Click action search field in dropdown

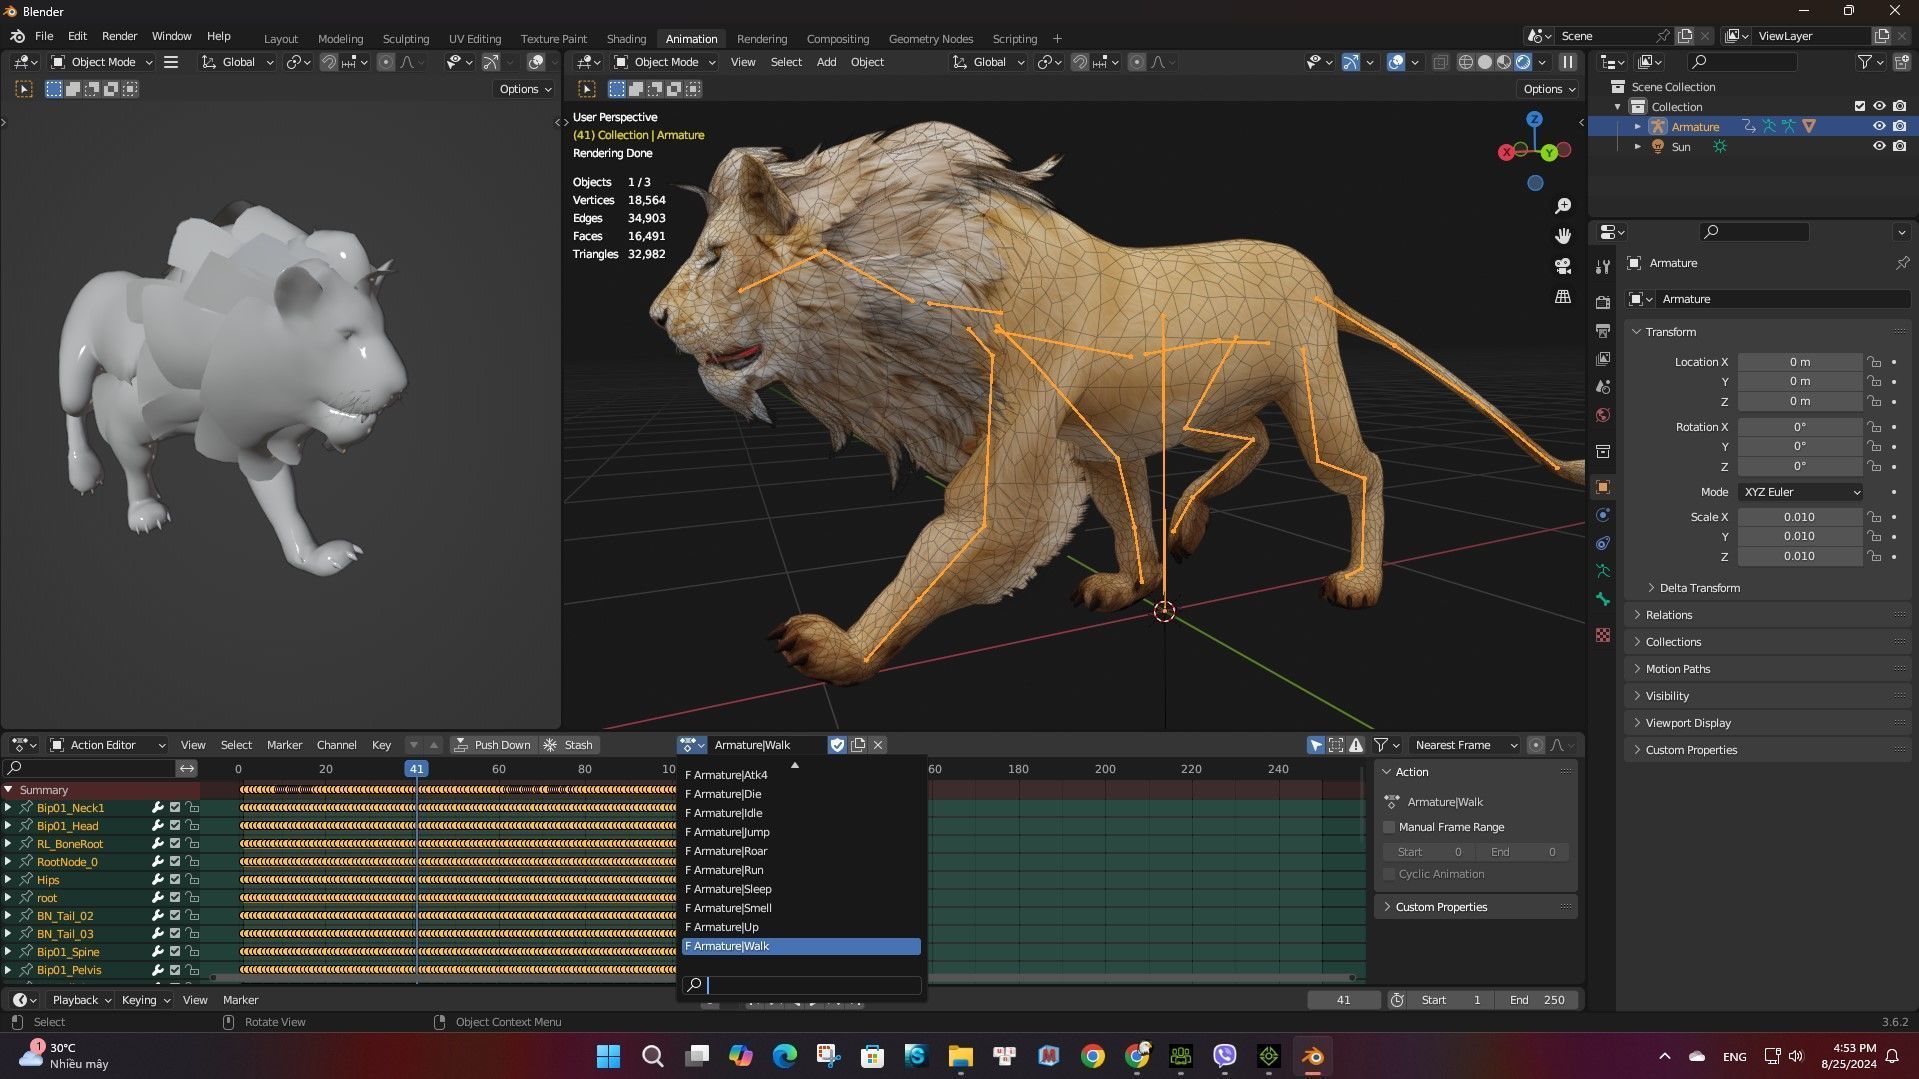[x=801, y=985]
